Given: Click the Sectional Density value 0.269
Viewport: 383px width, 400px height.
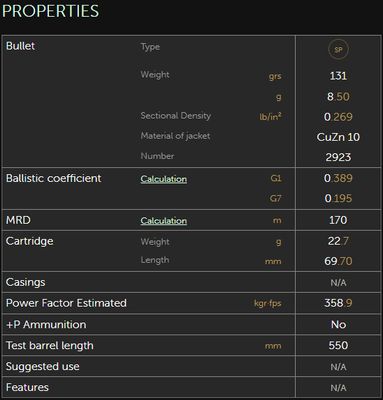Looking at the screenshot, I should [338, 117].
